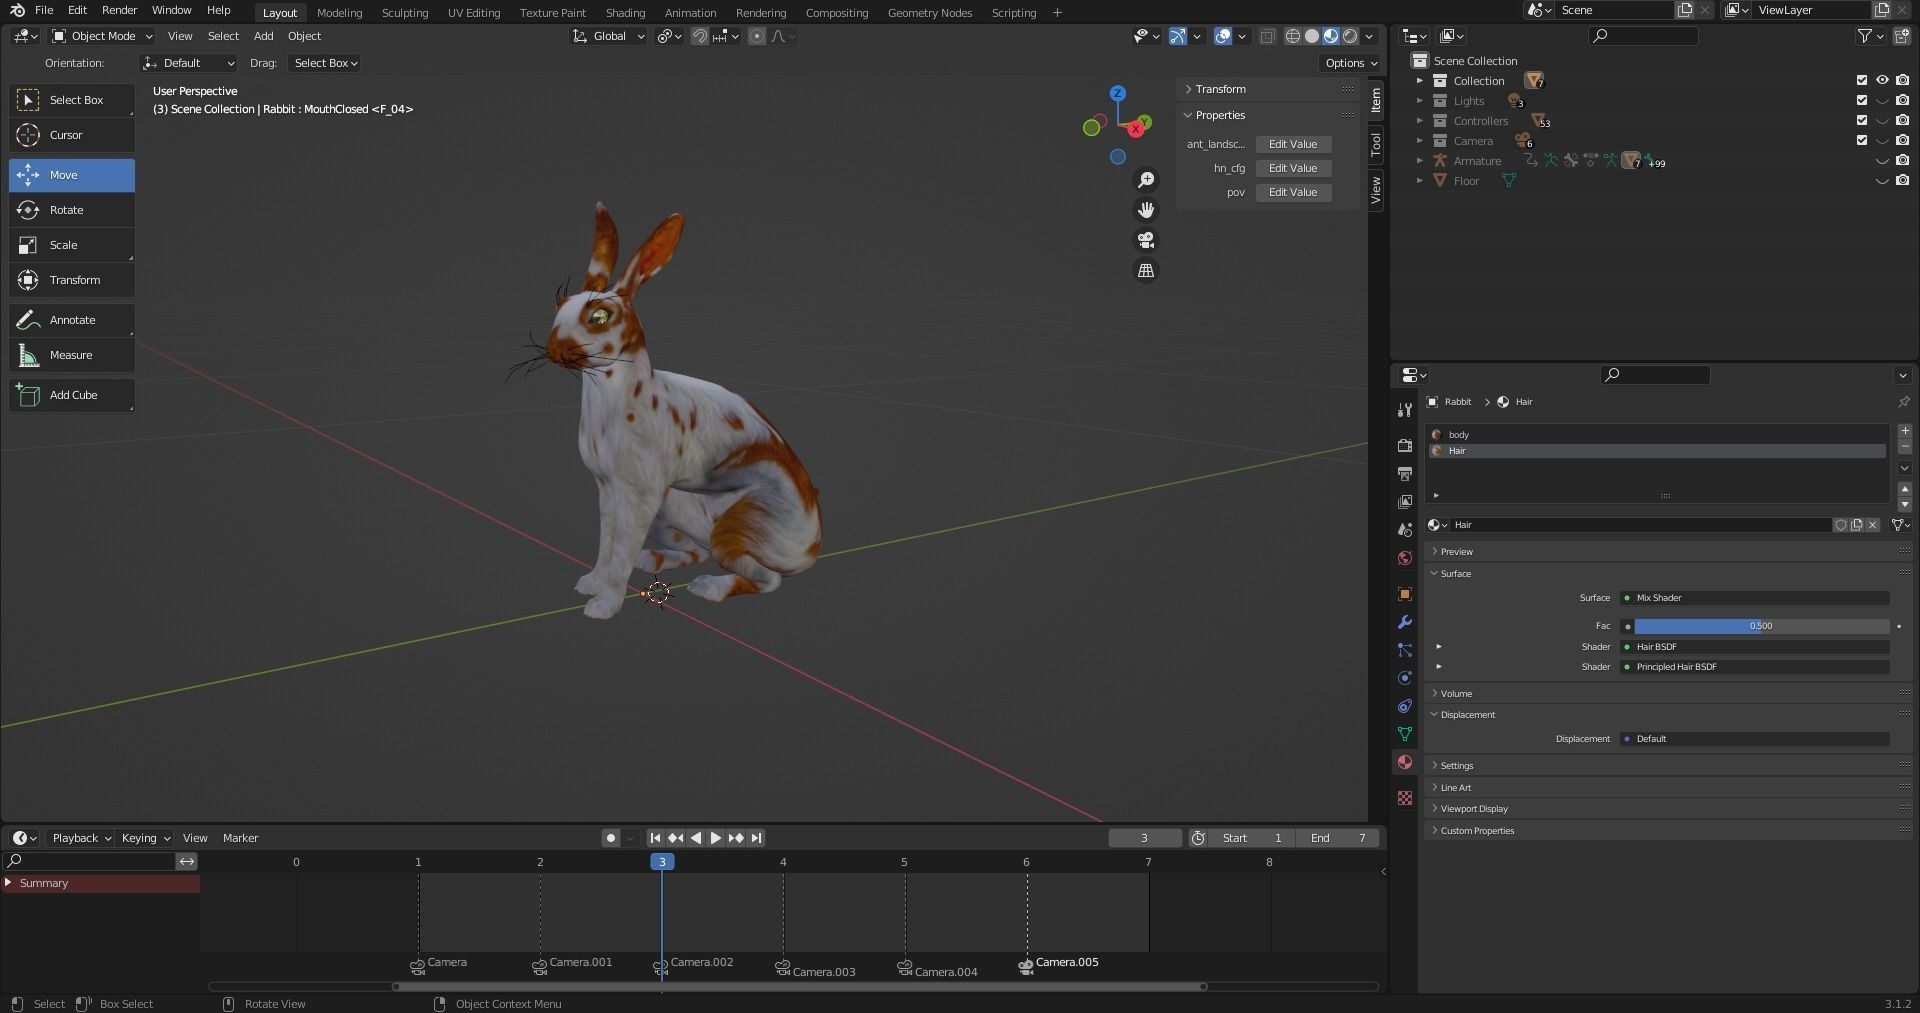This screenshot has height=1013, width=1920.
Task: Toggle camera view icon in viewport
Action: tap(1146, 240)
